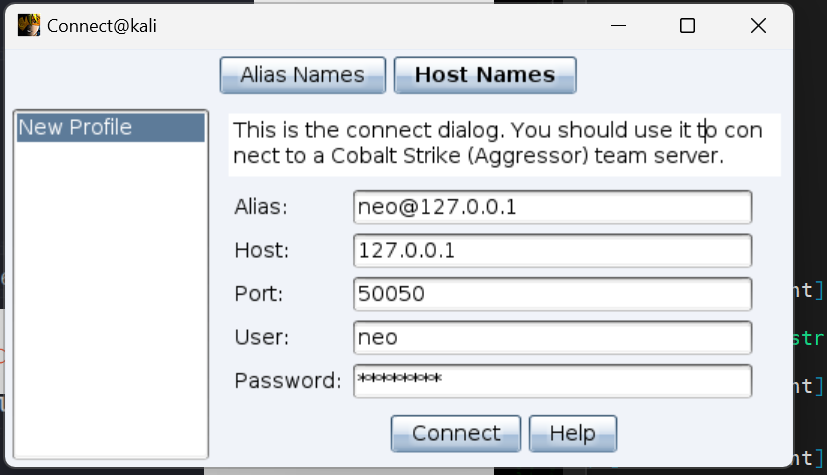Screen dimensions: 827x475
Task: Select the New Profile entry
Action: [x=110, y=127]
